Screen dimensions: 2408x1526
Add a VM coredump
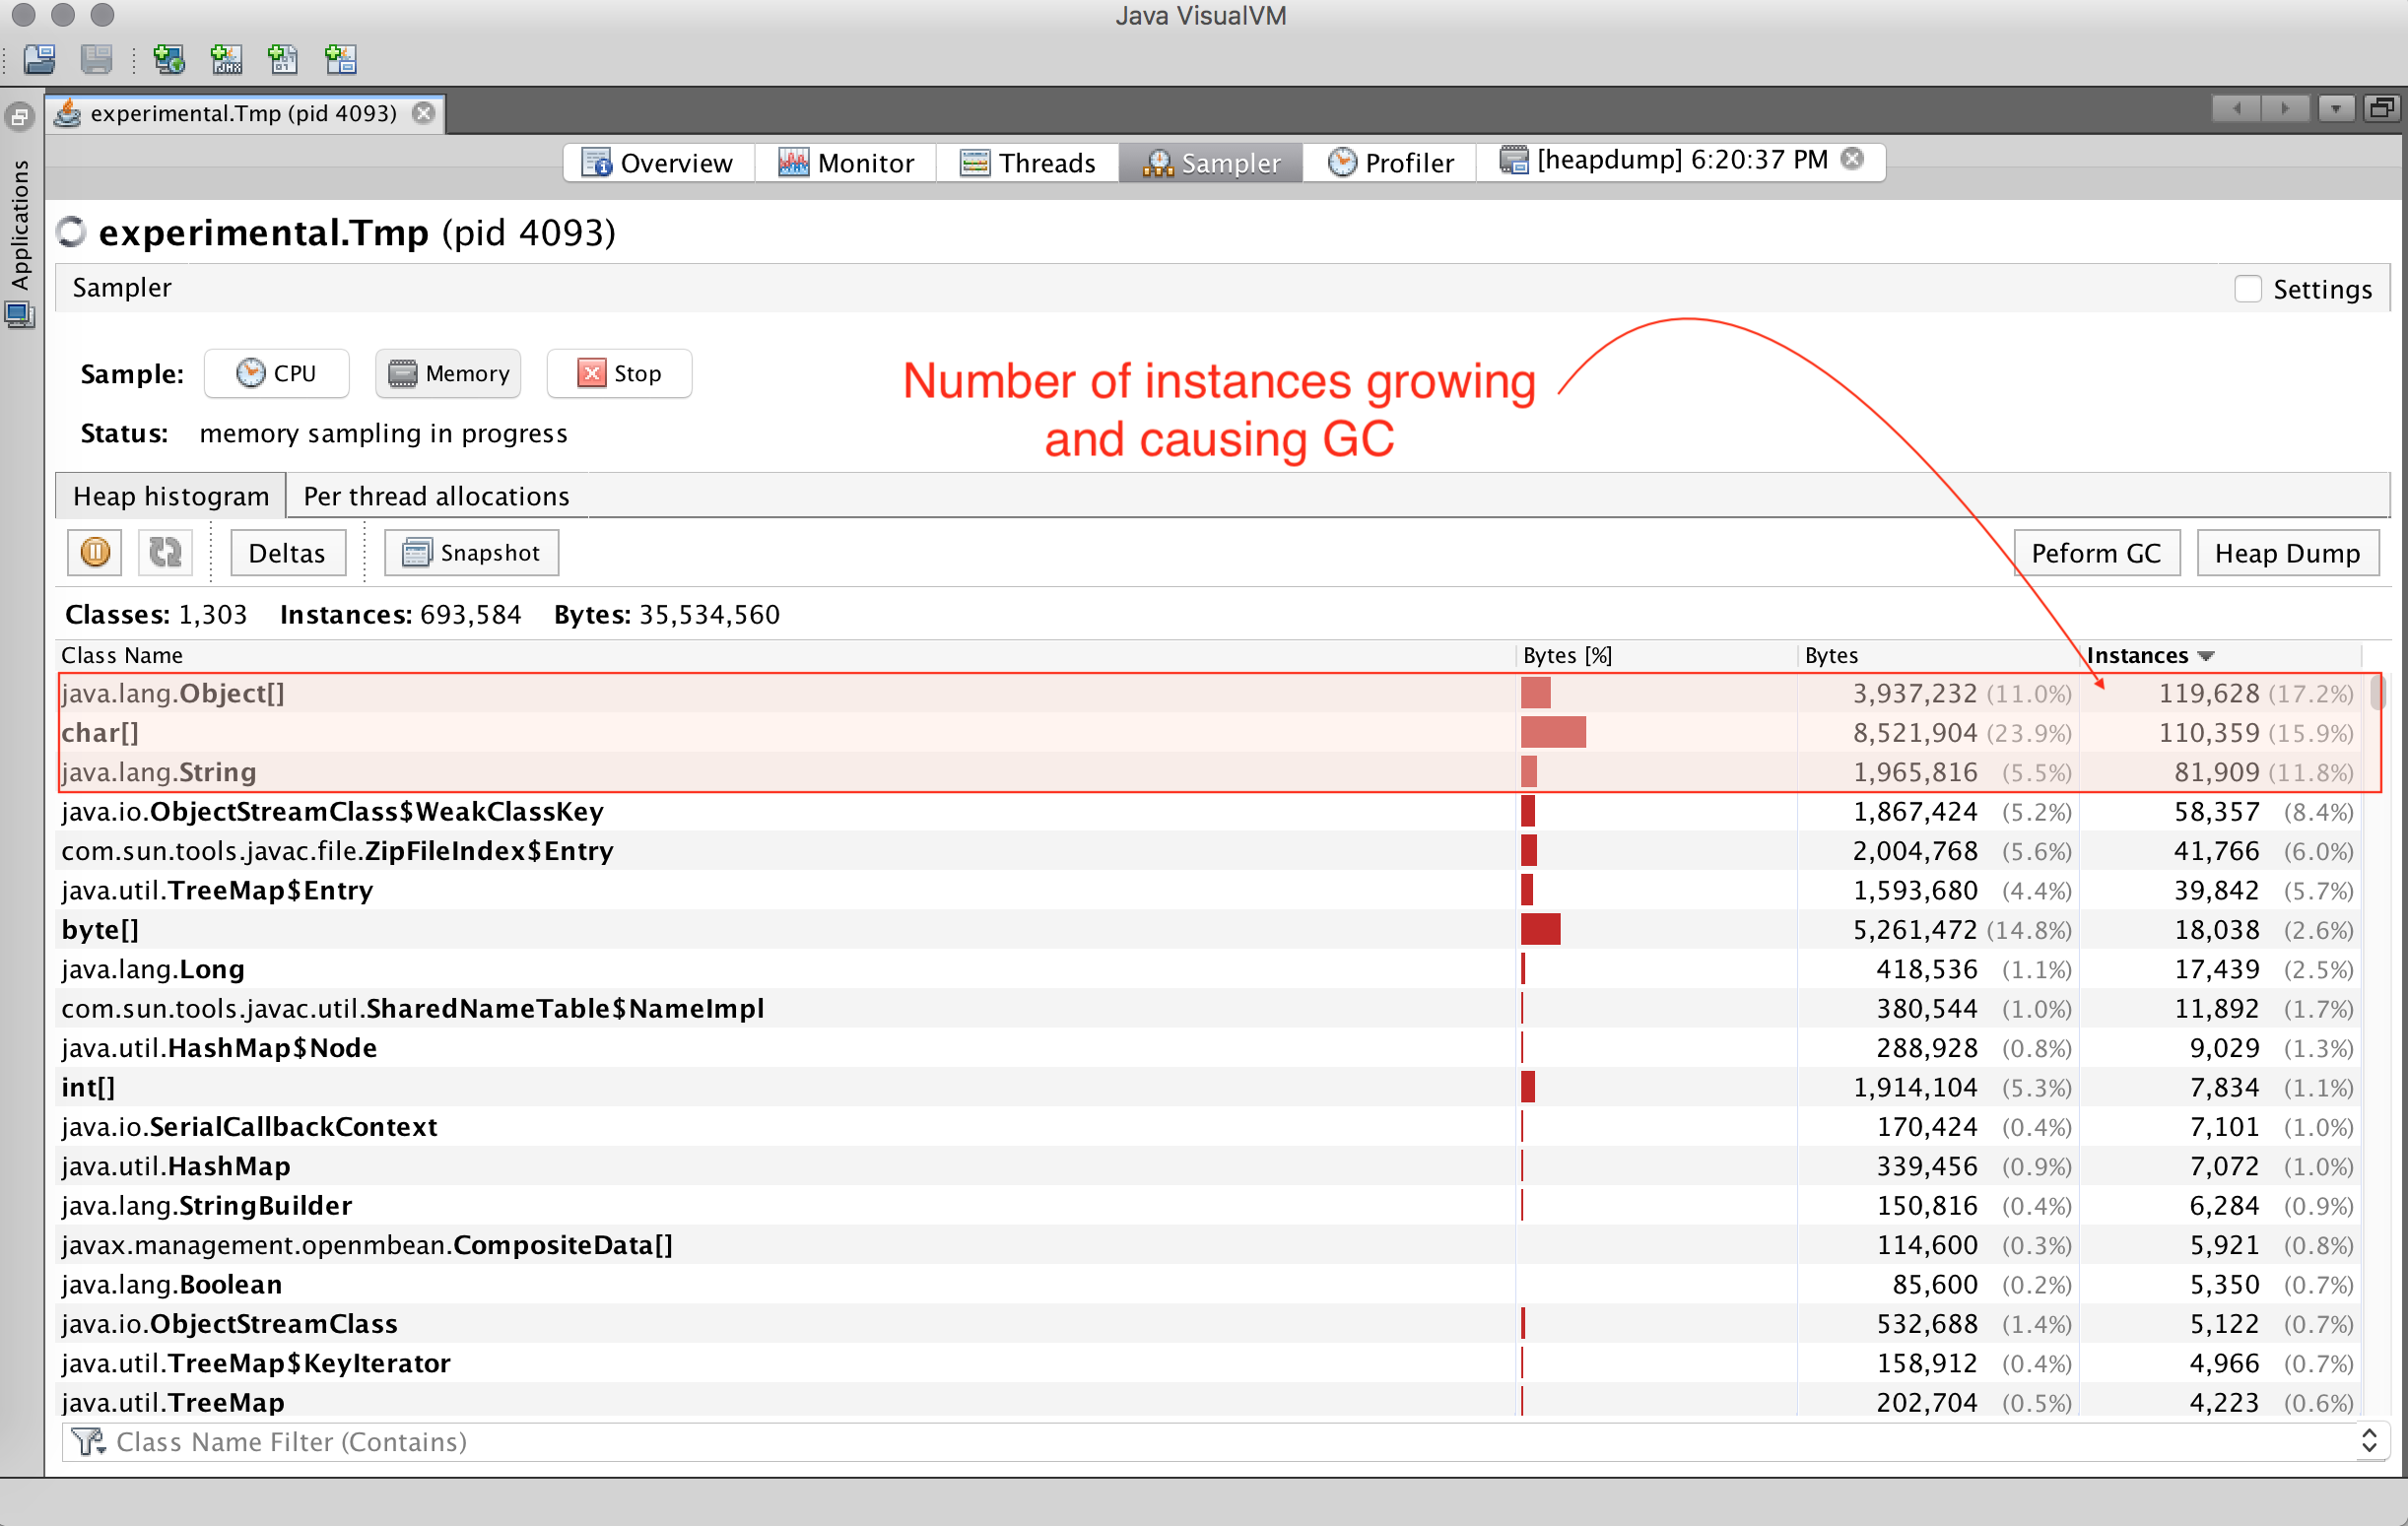pyautogui.click(x=283, y=60)
